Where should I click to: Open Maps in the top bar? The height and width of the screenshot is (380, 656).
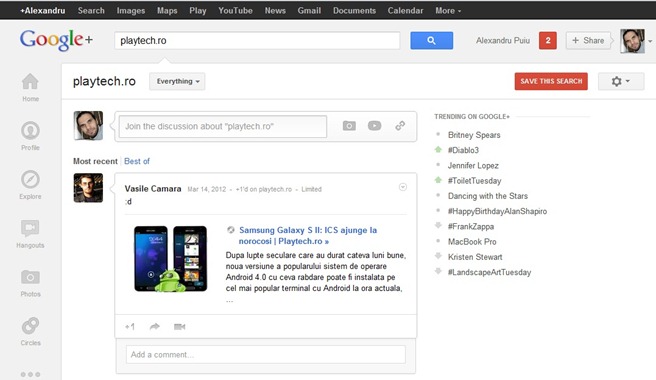coord(167,10)
